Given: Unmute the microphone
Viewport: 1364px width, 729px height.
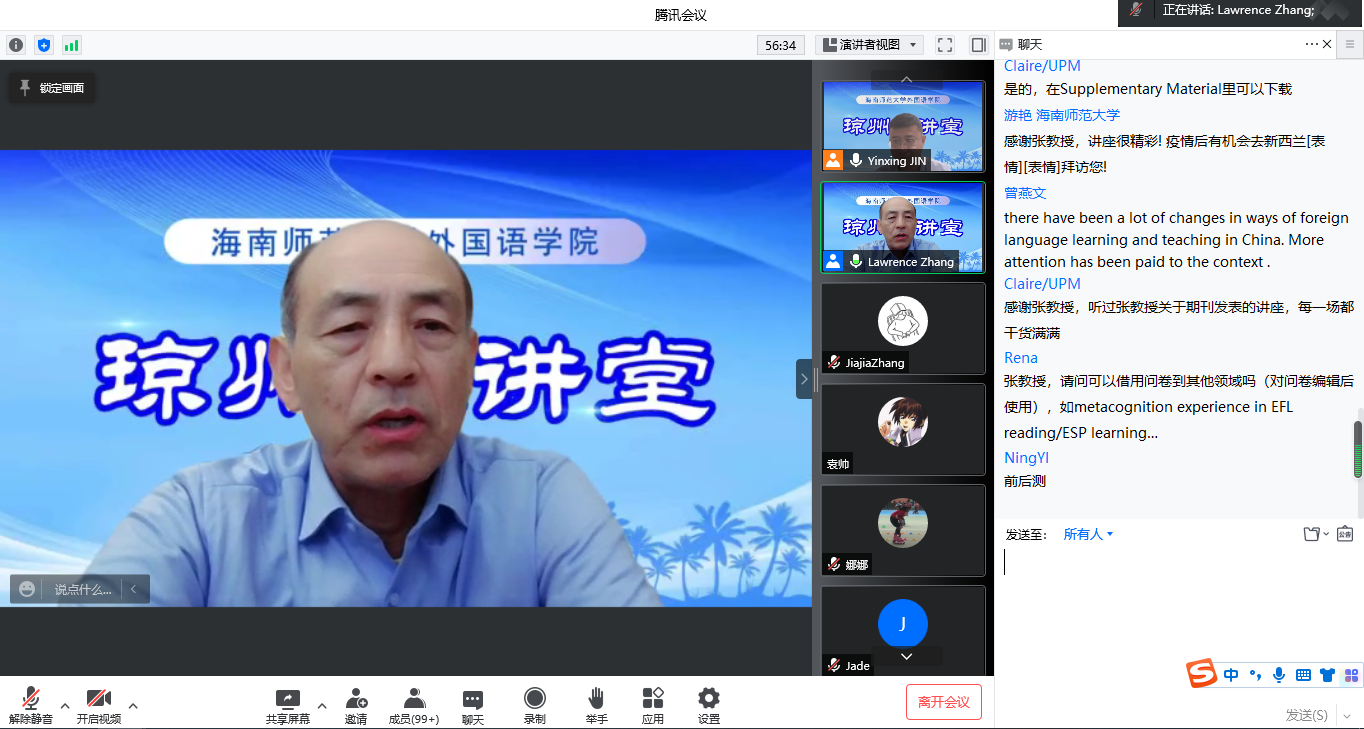Looking at the screenshot, I should pyautogui.click(x=31, y=698).
